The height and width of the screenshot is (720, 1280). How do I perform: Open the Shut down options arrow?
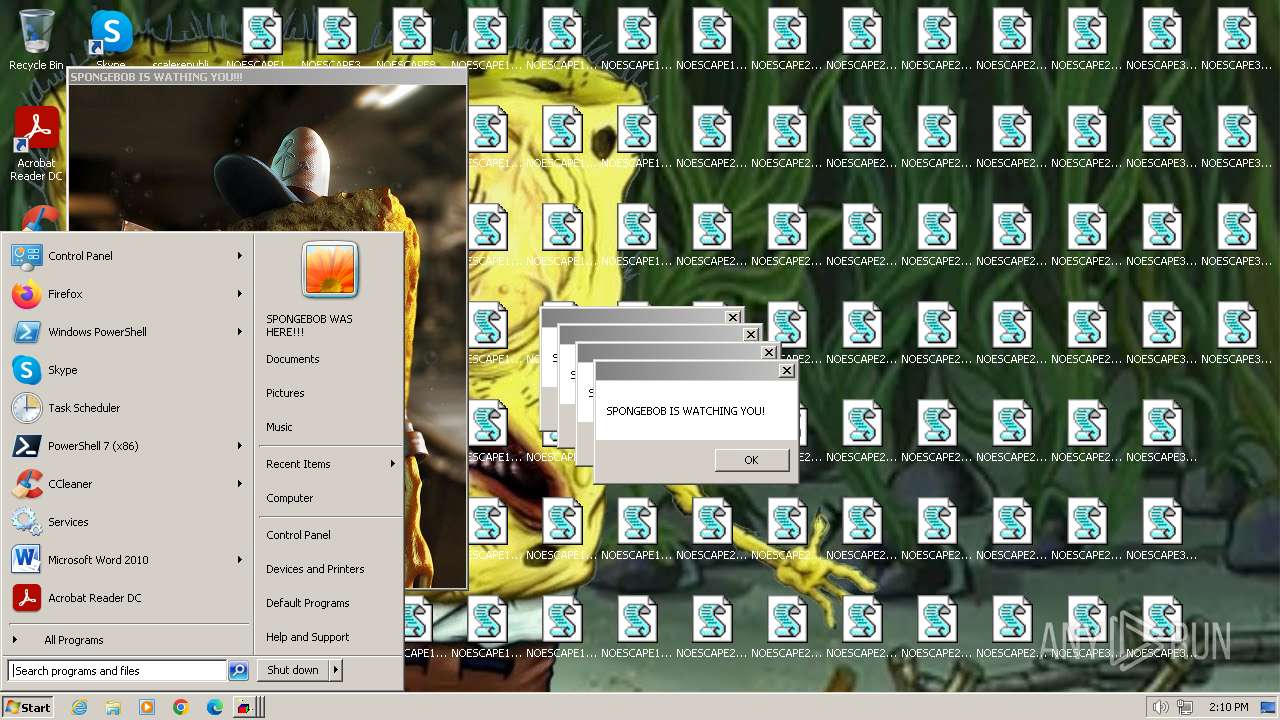click(x=336, y=670)
